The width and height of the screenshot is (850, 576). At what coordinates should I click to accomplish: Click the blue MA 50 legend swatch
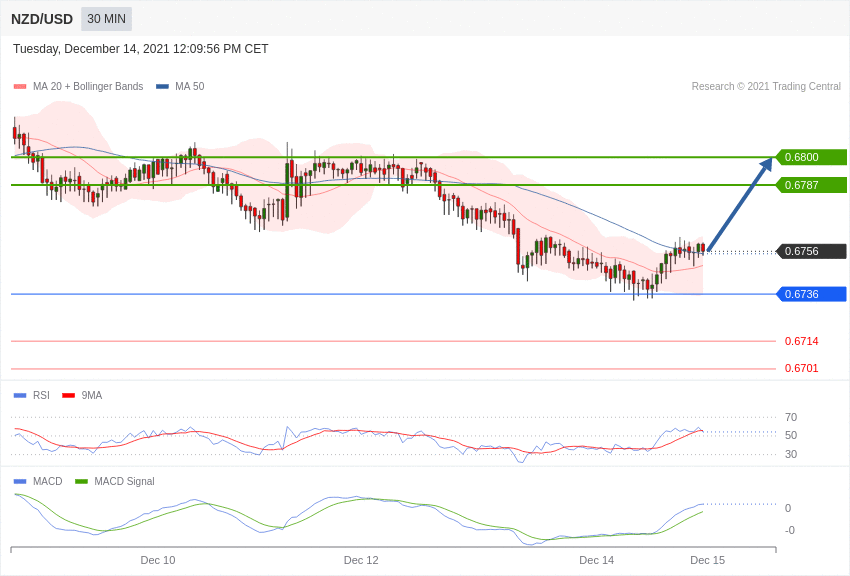click(162, 87)
